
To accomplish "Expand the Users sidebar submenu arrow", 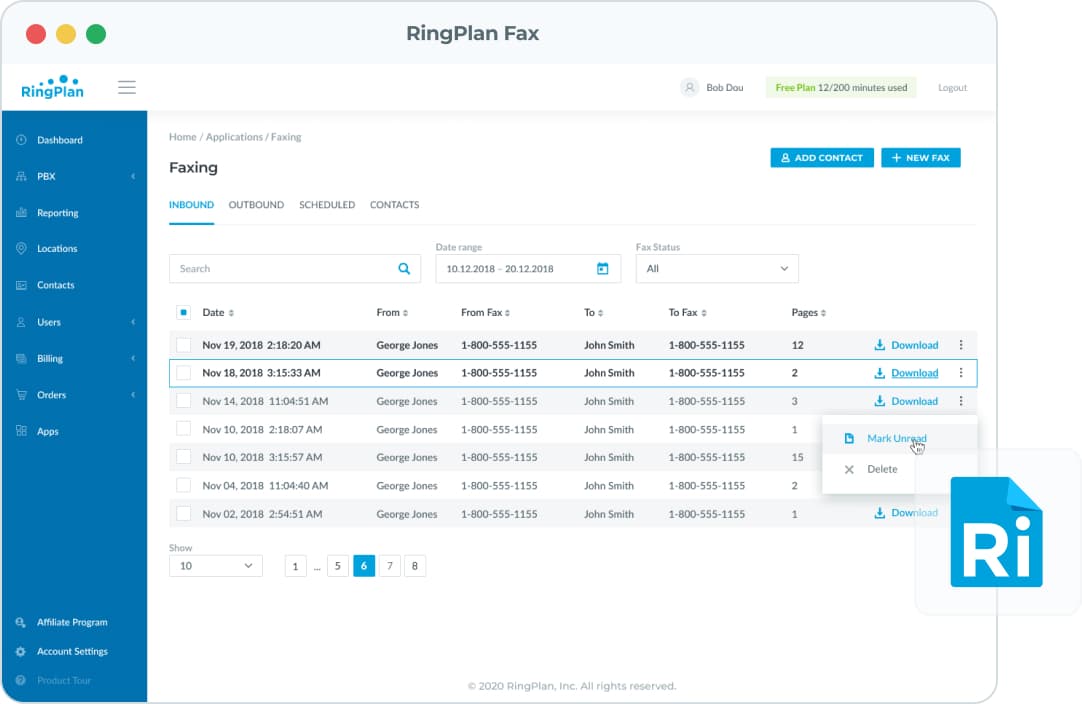I will click(133, 322).
